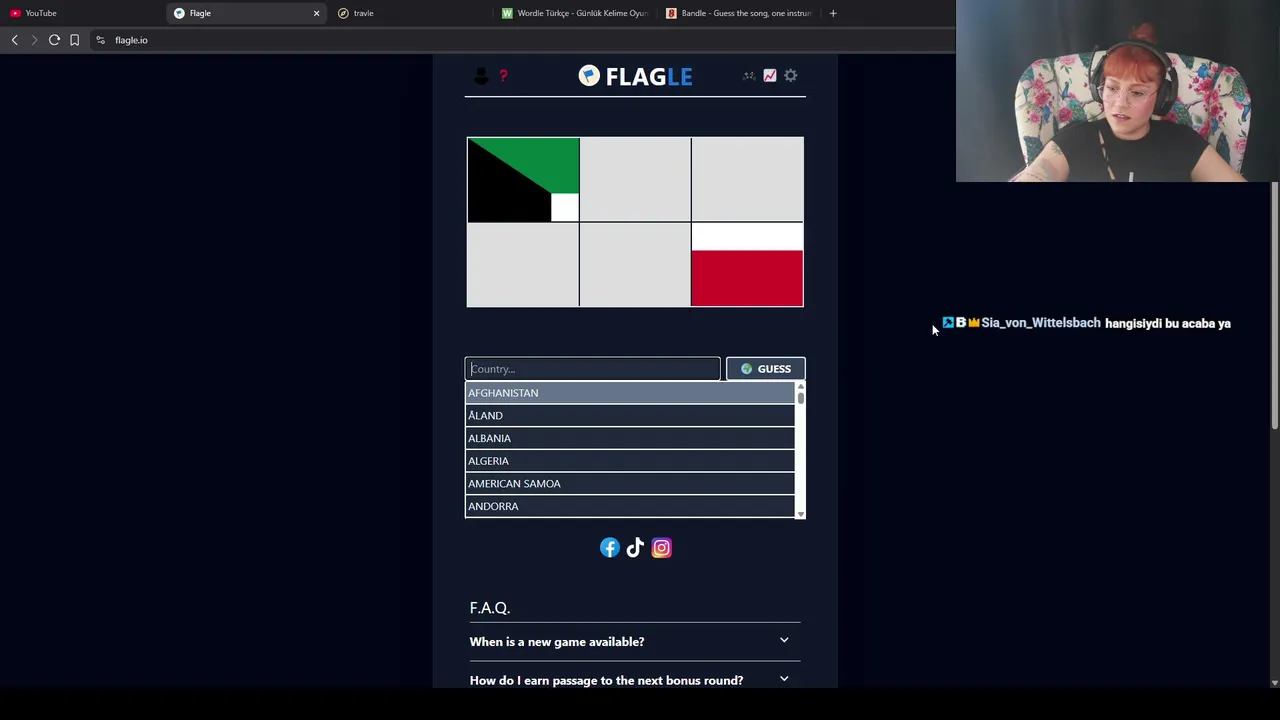This screenshot has width=1280, height=720.
Task: Click the revealed red-white flag tile
Action: [747, 265]
